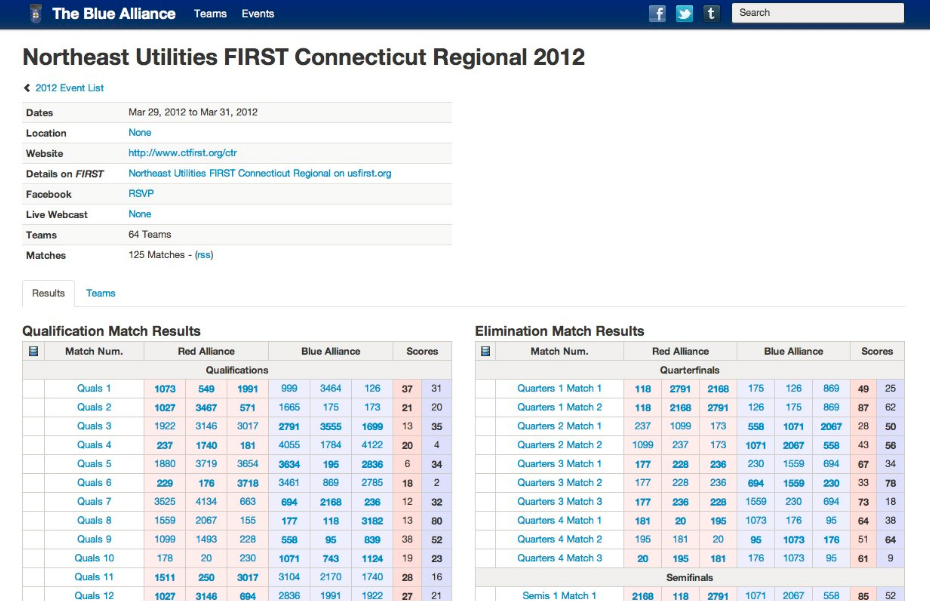
Task: Click the back chevron beside 2012 Event List
Action: [27, 88]
